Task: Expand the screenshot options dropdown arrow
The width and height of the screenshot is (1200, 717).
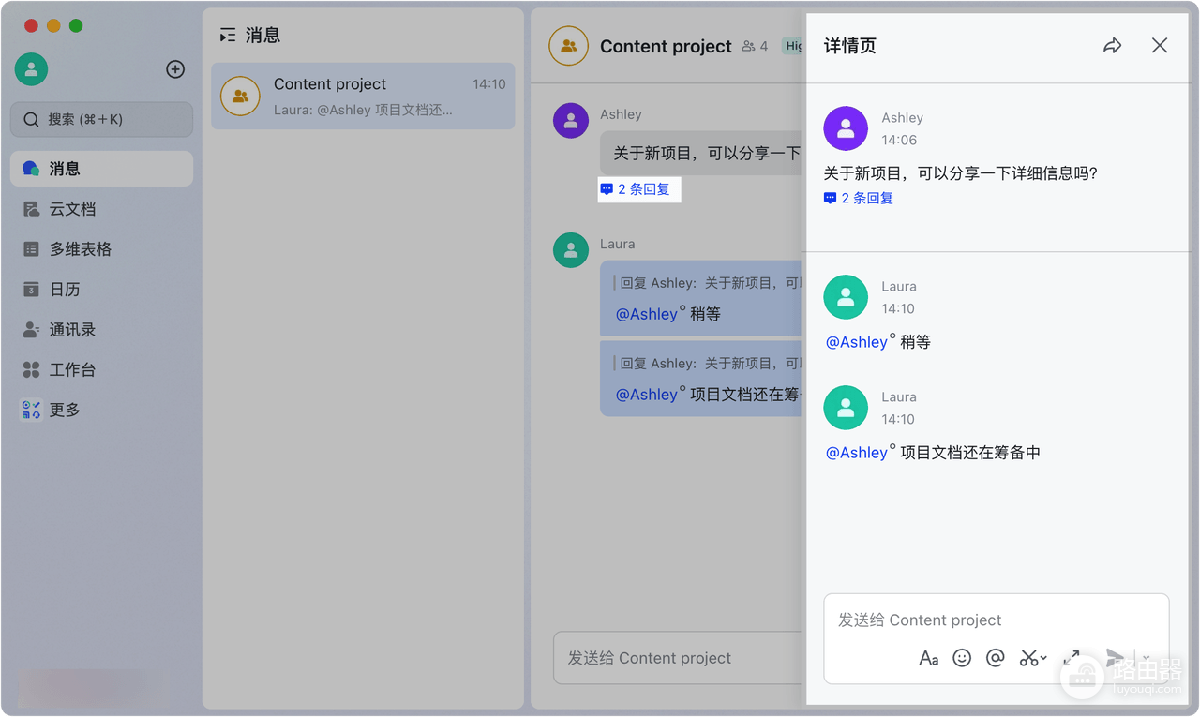Action: (x=1044, y=658)
